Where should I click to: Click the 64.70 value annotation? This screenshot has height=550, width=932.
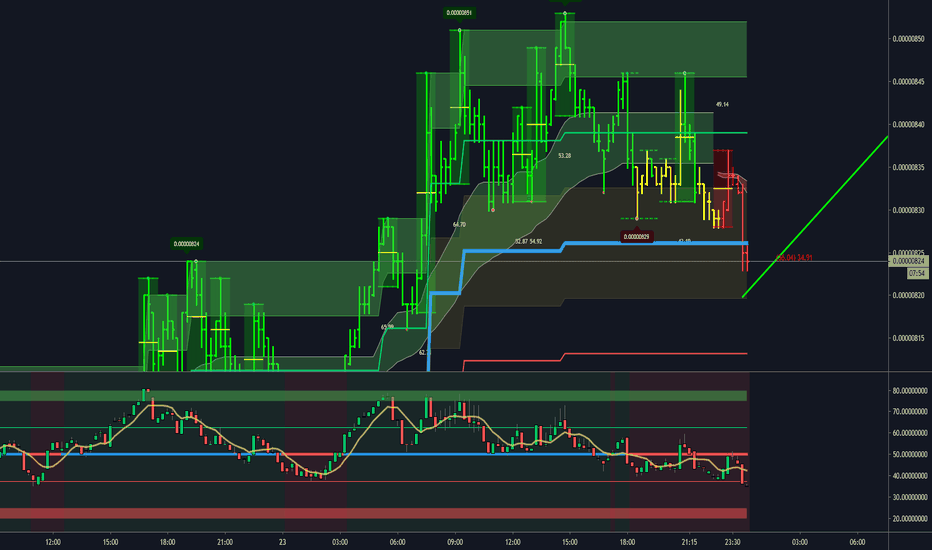(x=459, y=225)
